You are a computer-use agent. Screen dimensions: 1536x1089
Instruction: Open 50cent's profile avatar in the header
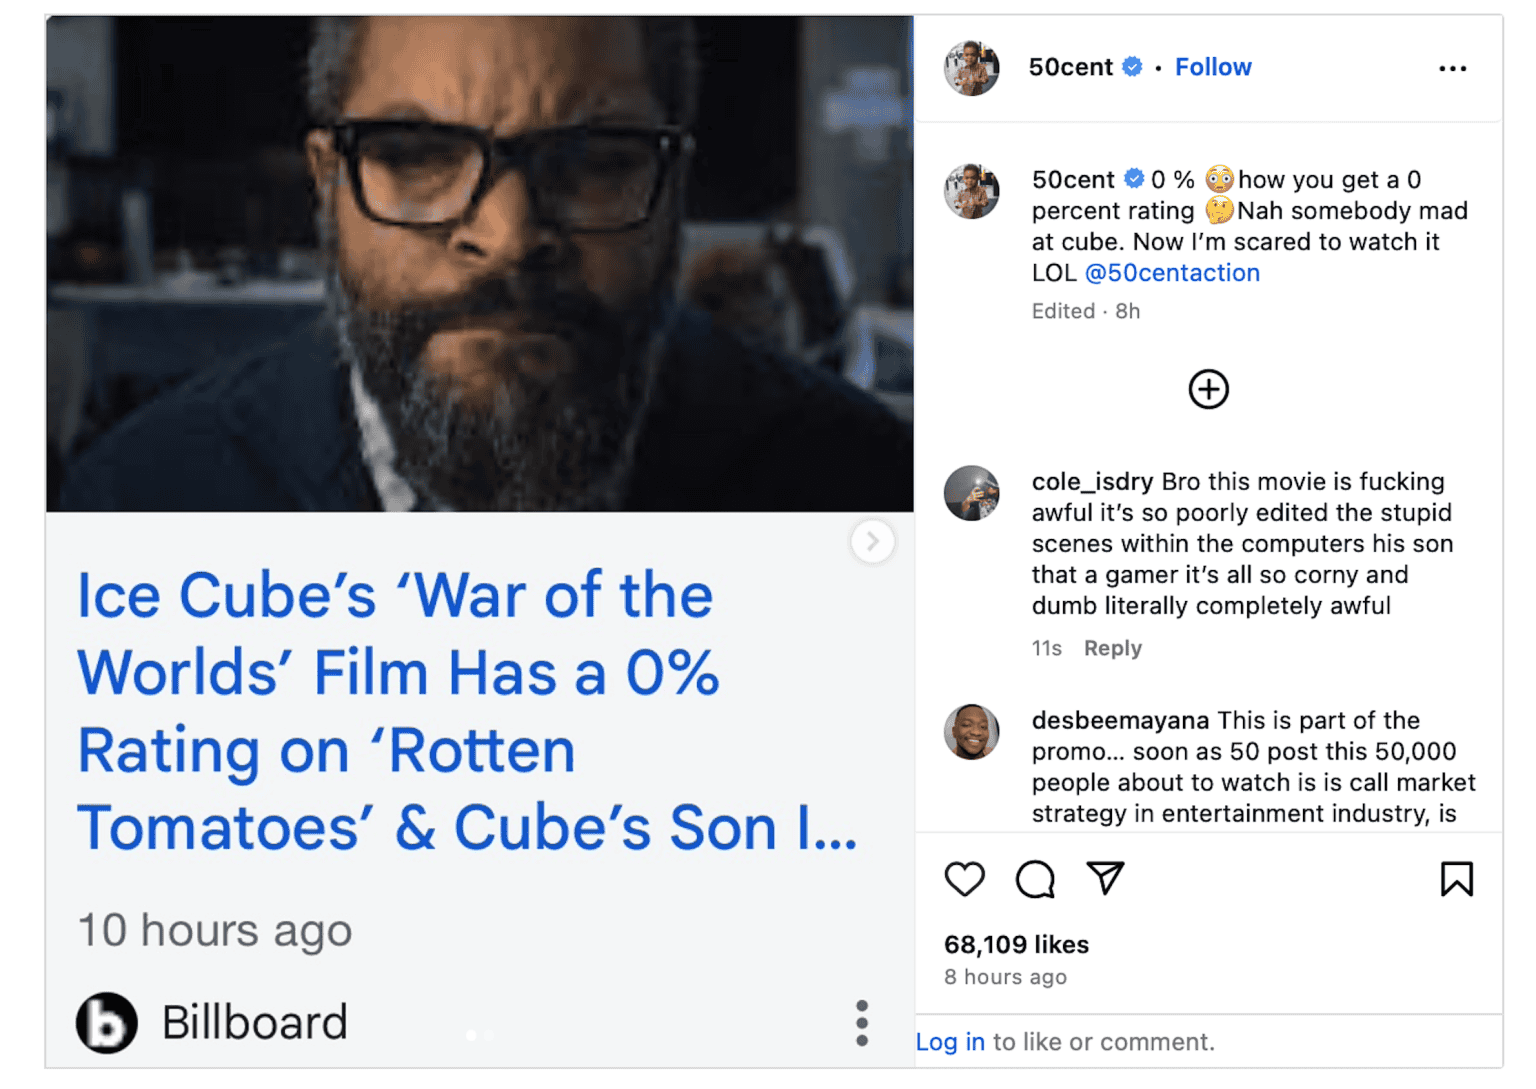click(971, 67)
